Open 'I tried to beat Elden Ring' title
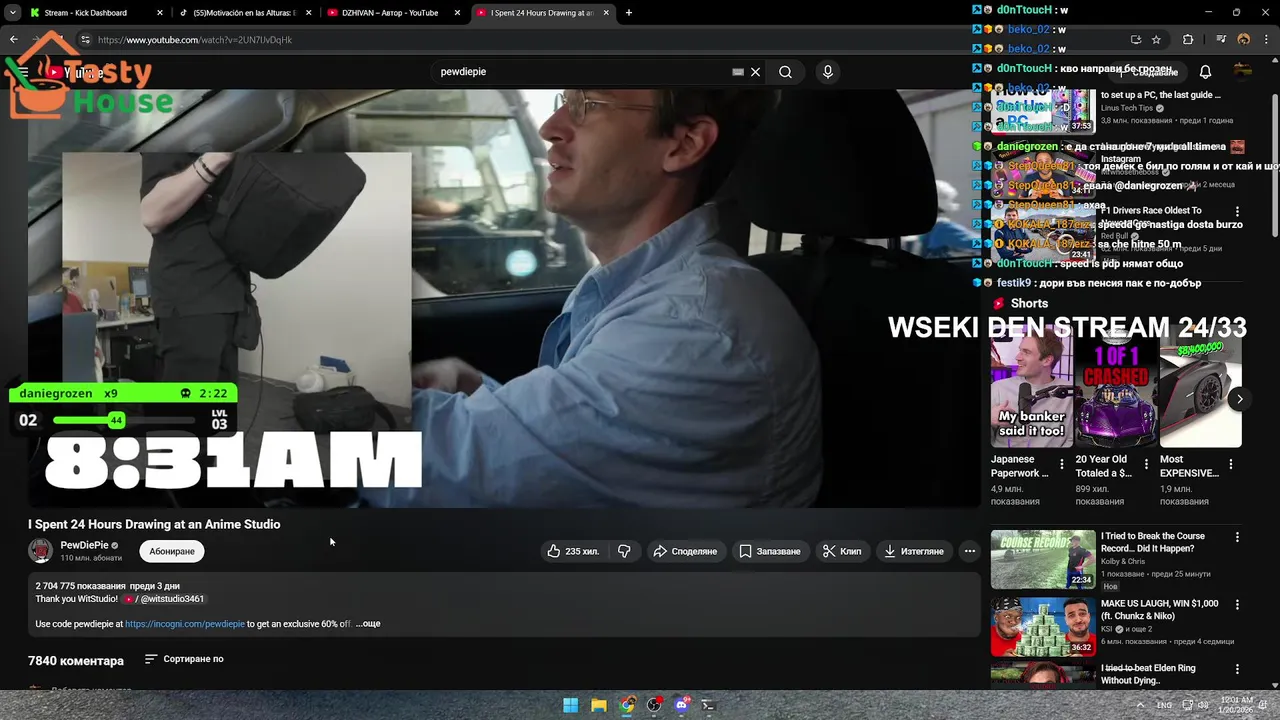The image size is (1280, 720). pyautogui.click(x=1148, y=674)
